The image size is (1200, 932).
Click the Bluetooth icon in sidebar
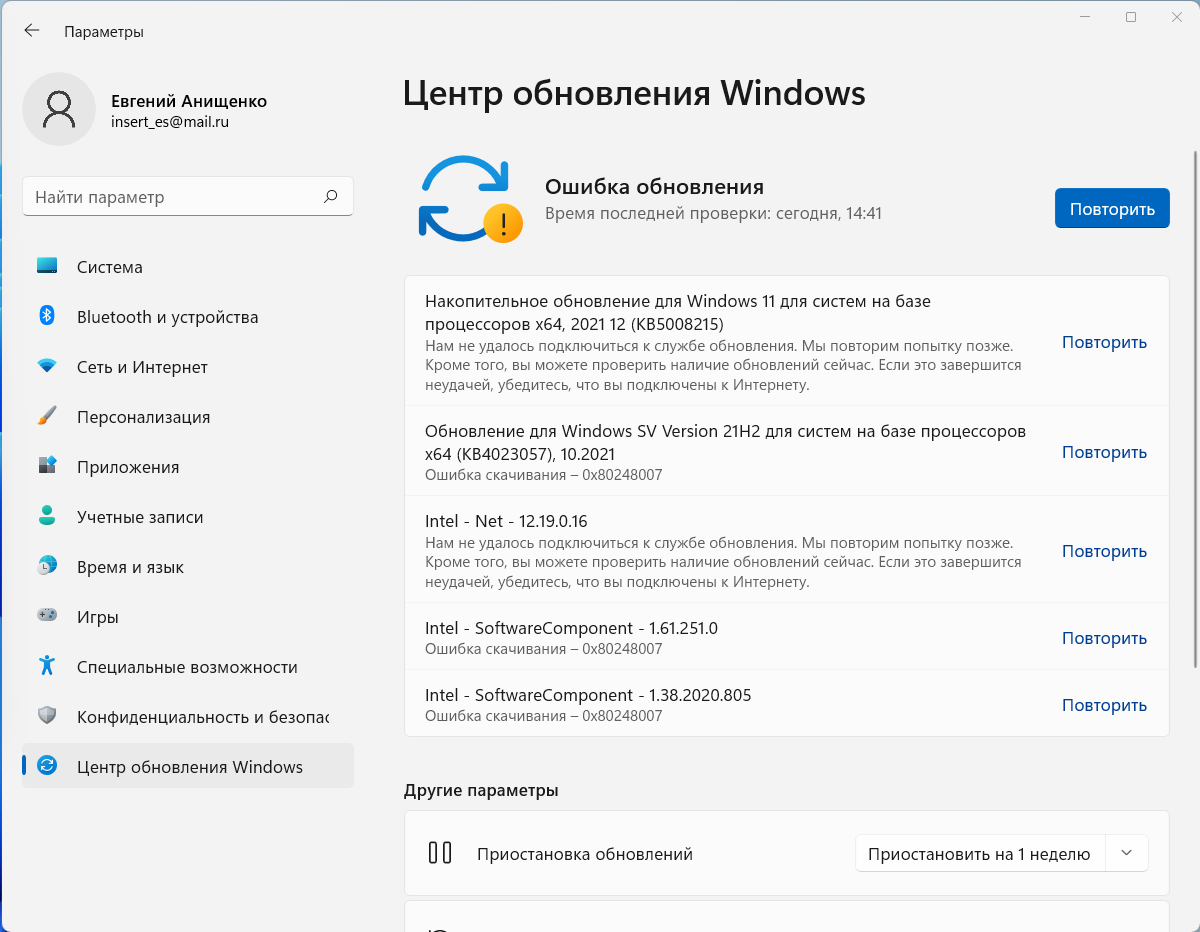[47, 316]
